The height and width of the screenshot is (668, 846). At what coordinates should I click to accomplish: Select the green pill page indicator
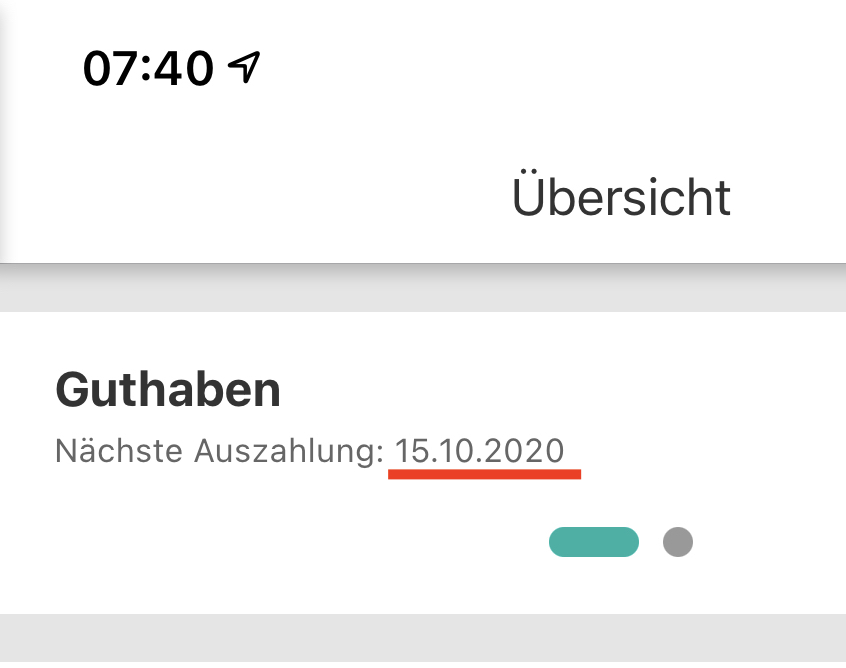pos(593,542)
